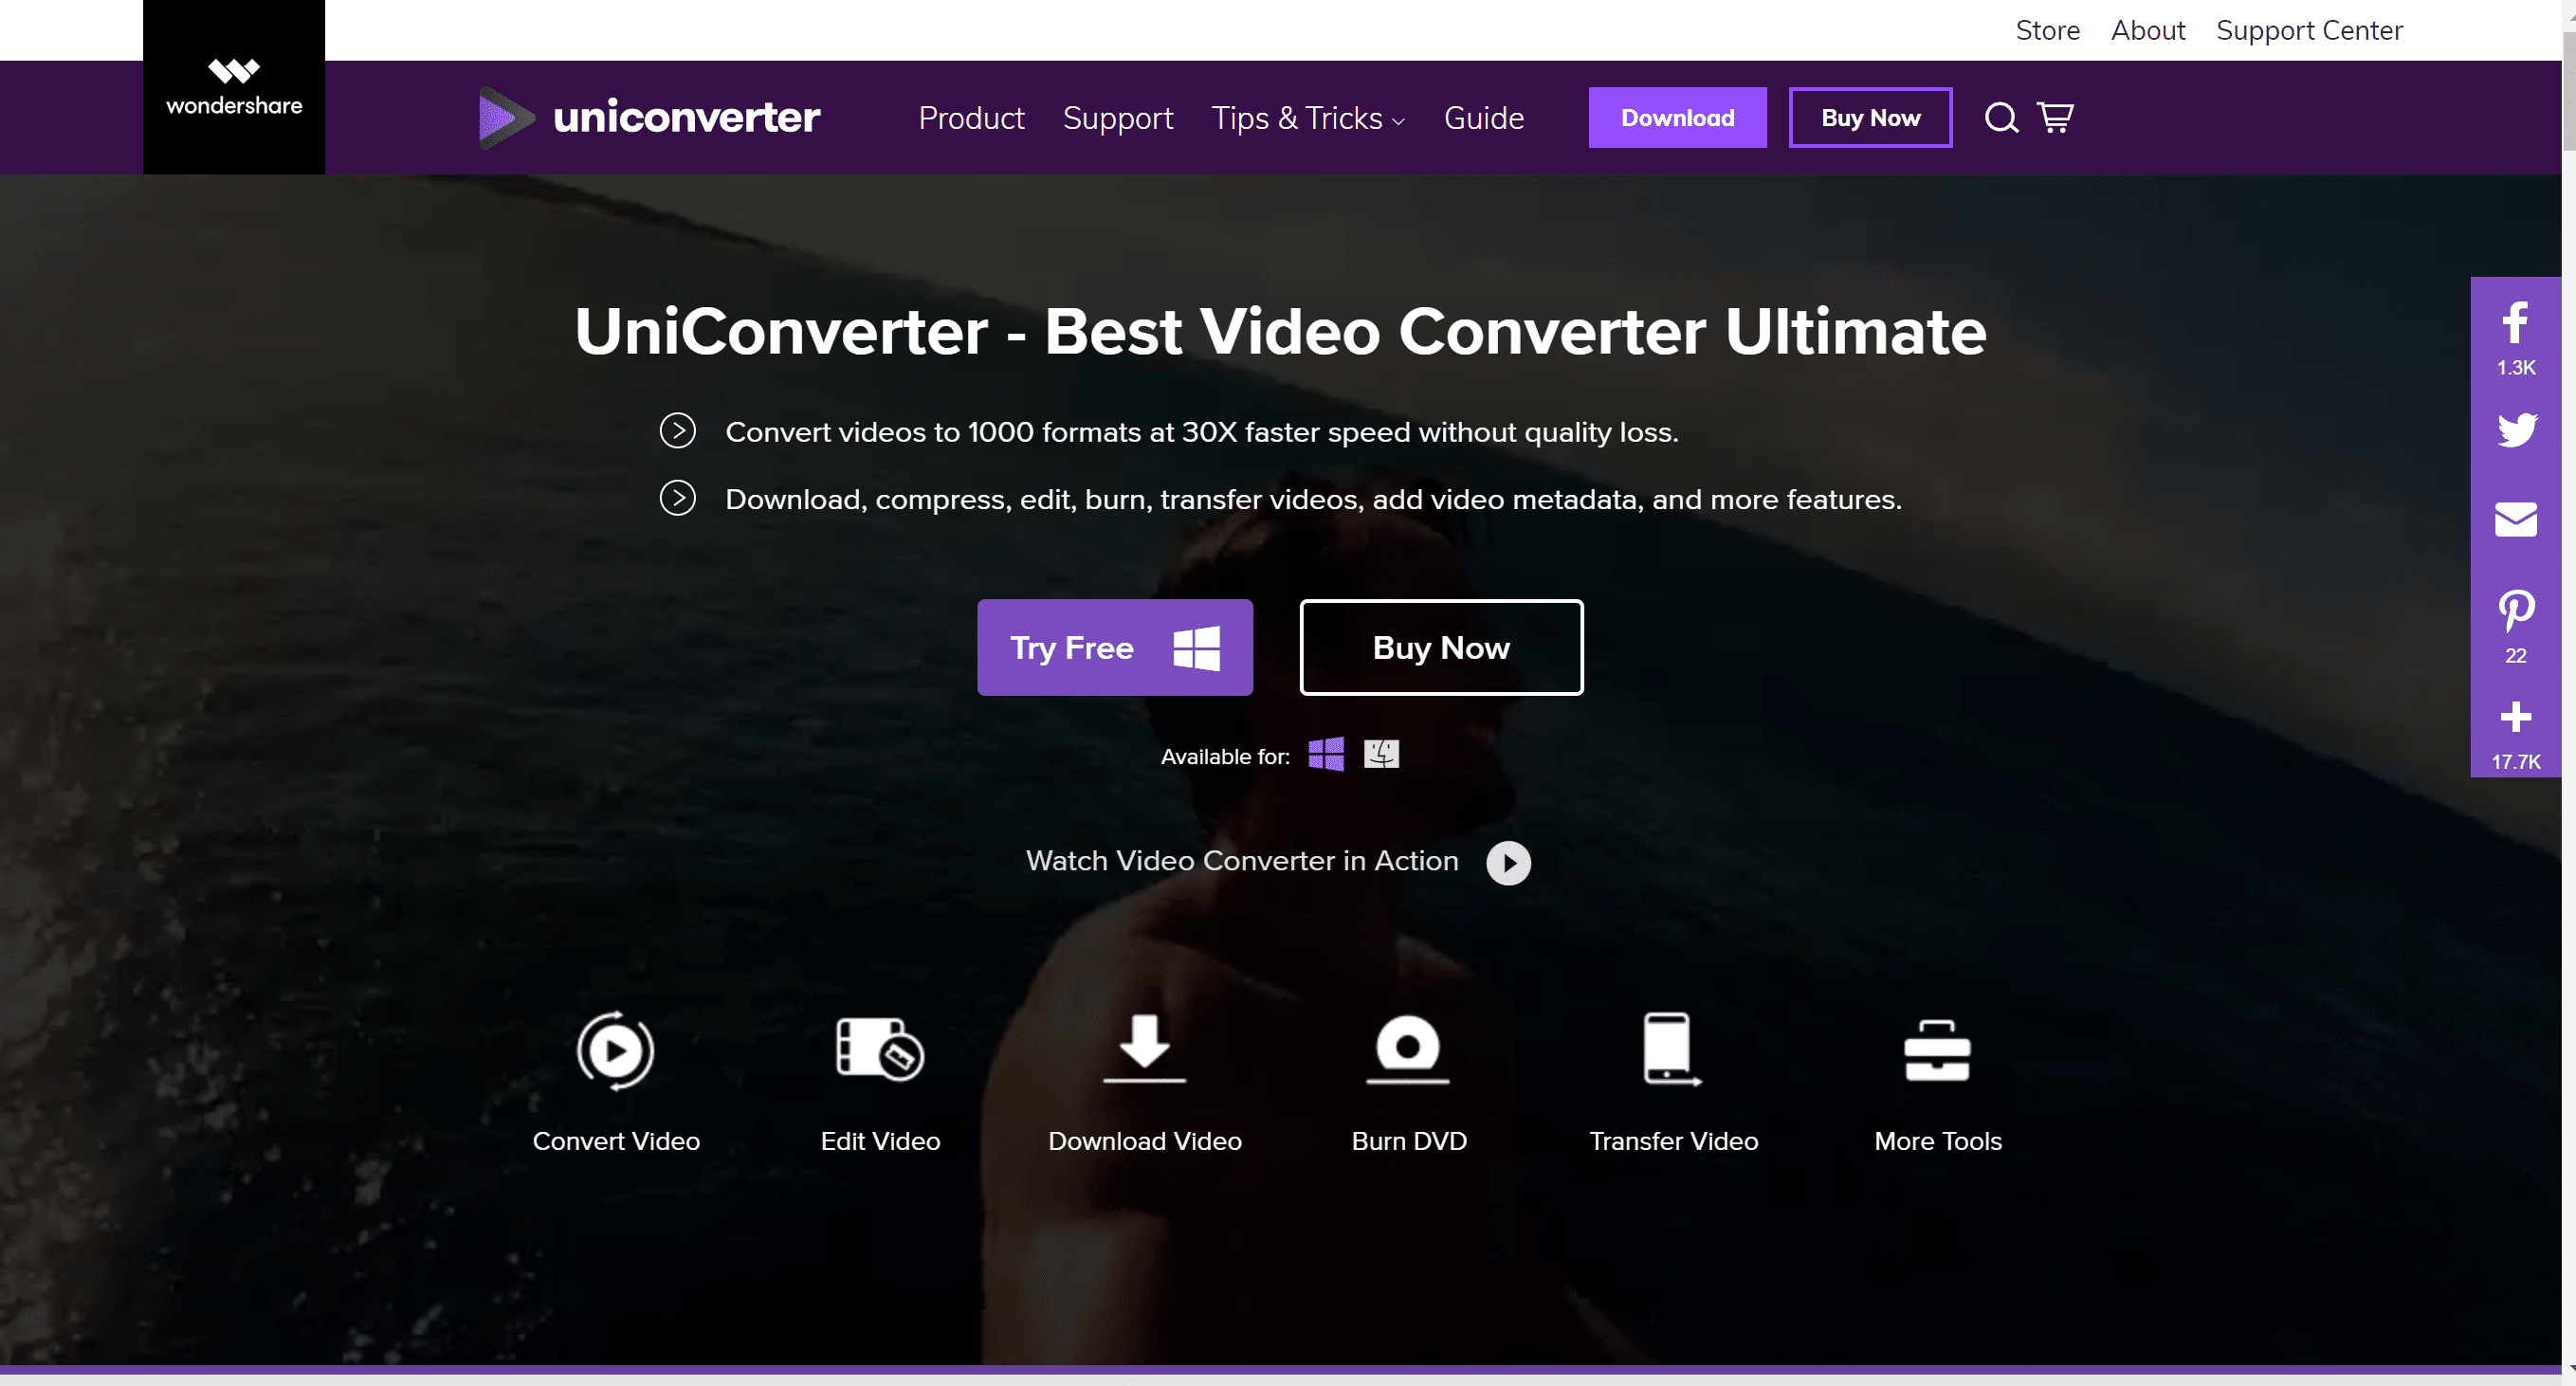Click the Support Center link
The image size is (2576, 1386).
(x=2310, y=30)
